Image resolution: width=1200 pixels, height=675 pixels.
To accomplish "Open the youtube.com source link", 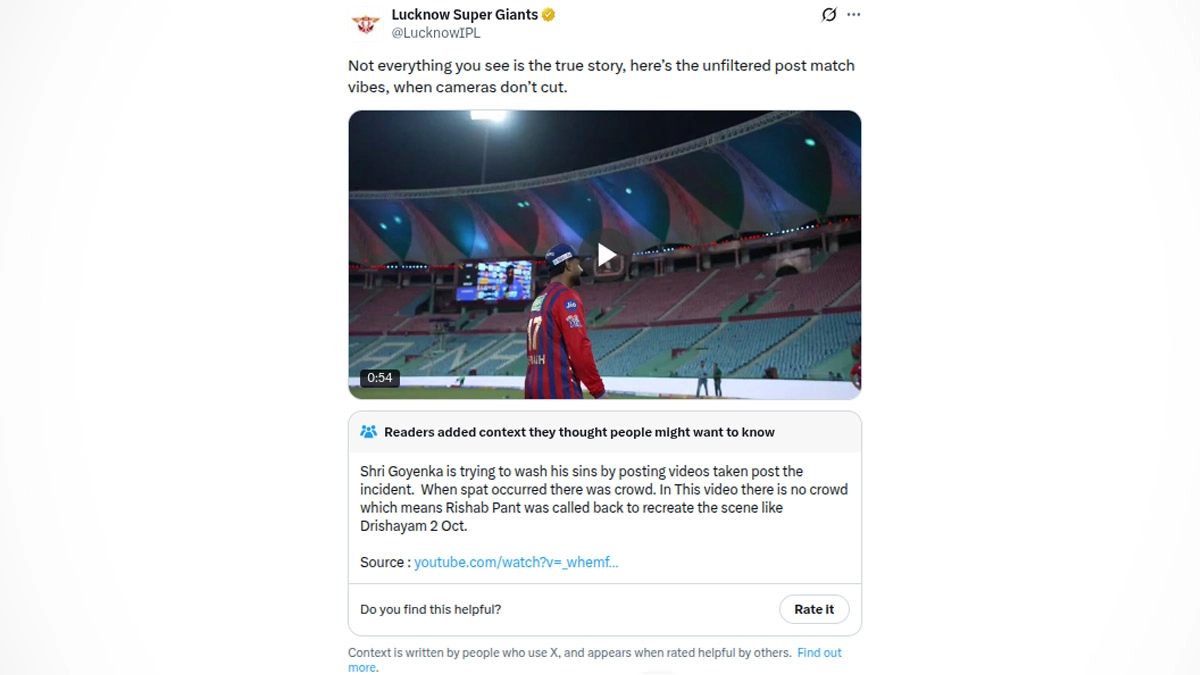I will [516, 562].
